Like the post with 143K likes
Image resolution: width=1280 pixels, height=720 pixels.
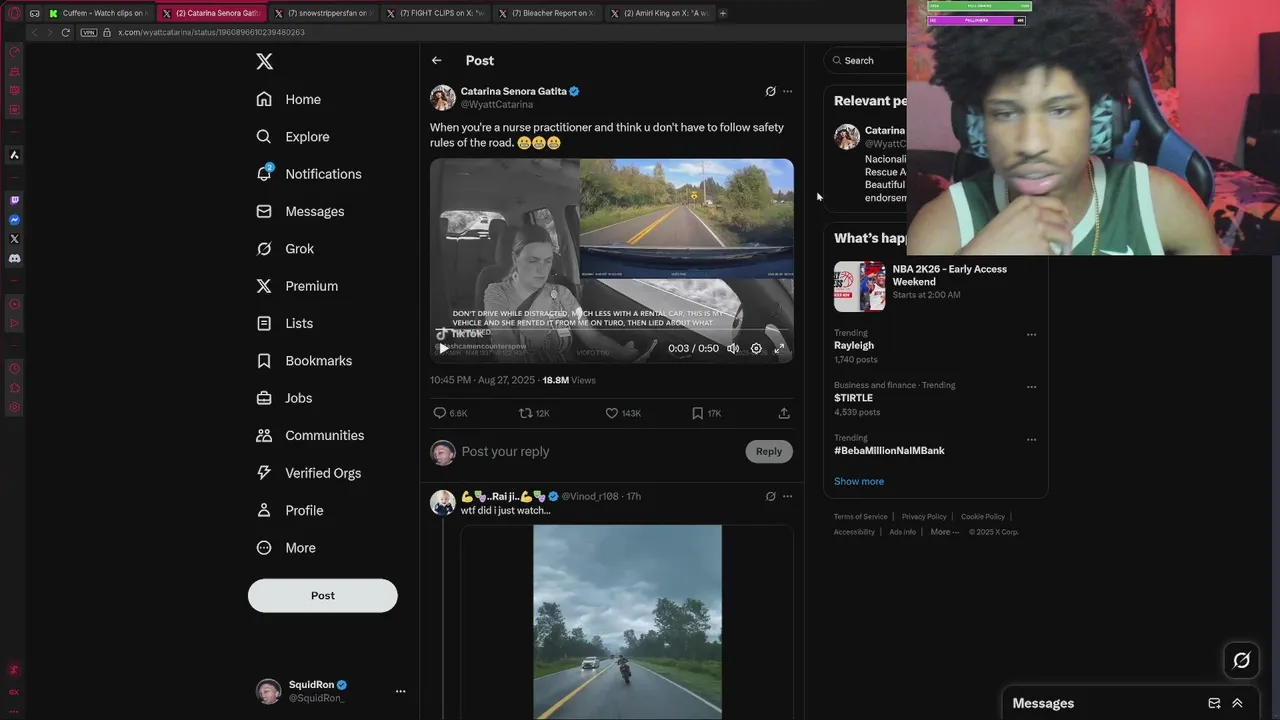coord(623,413)
